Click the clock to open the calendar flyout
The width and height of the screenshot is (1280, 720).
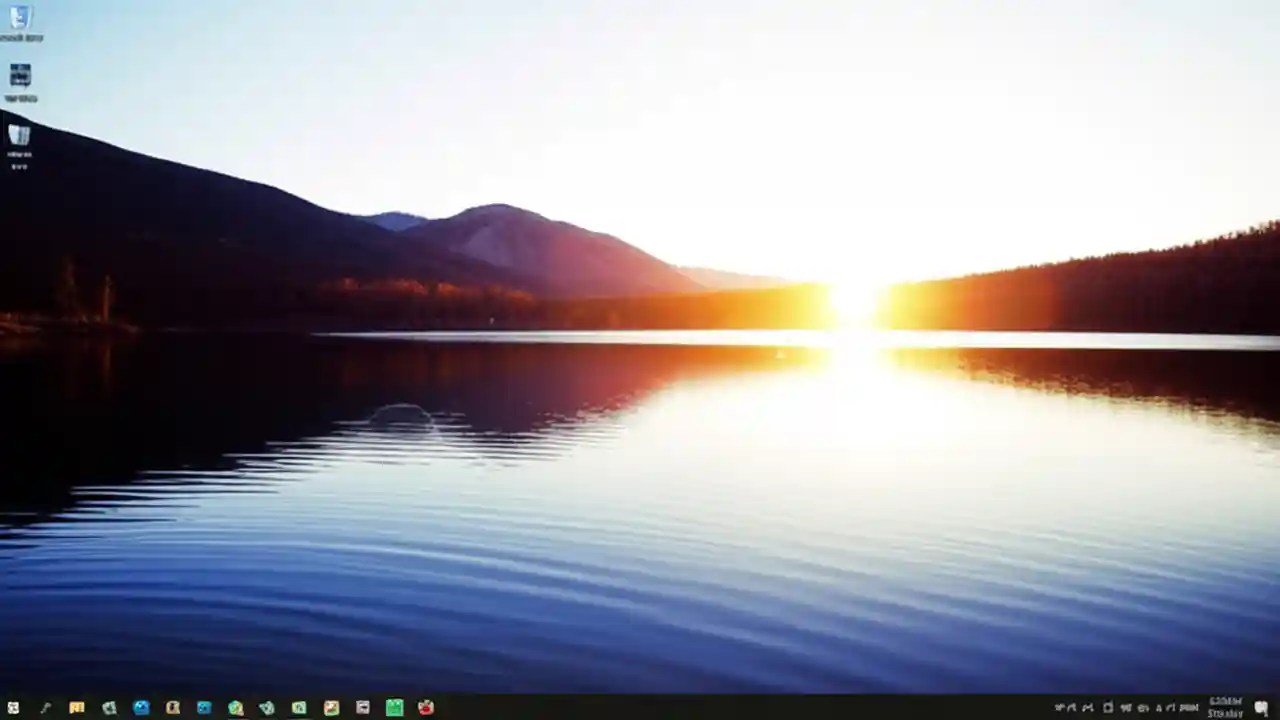tap(1222, 708)
